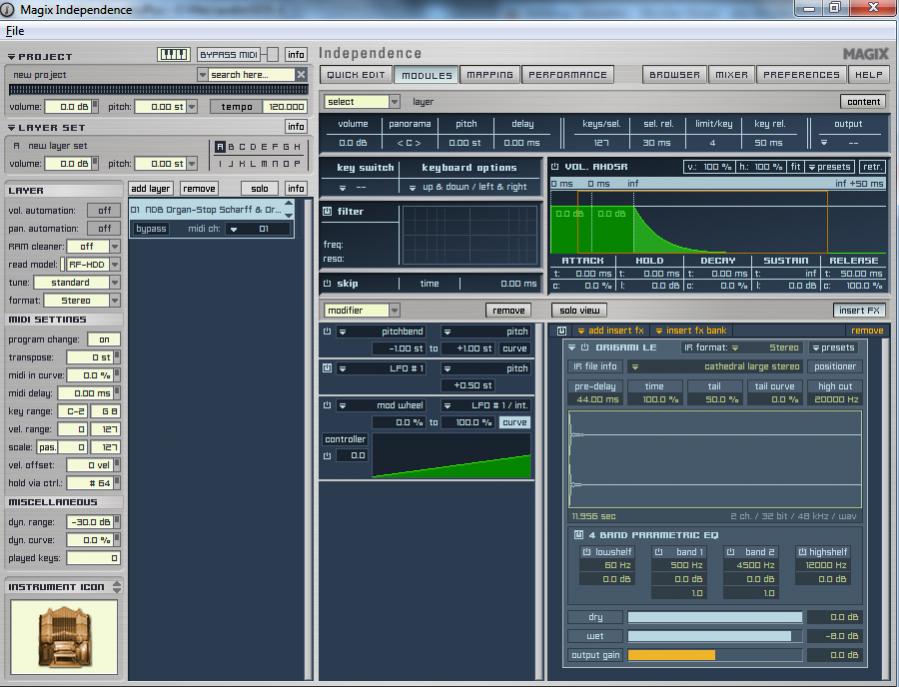Toggle the controller power icon
The image size is (899, 687).
point(327,456)
